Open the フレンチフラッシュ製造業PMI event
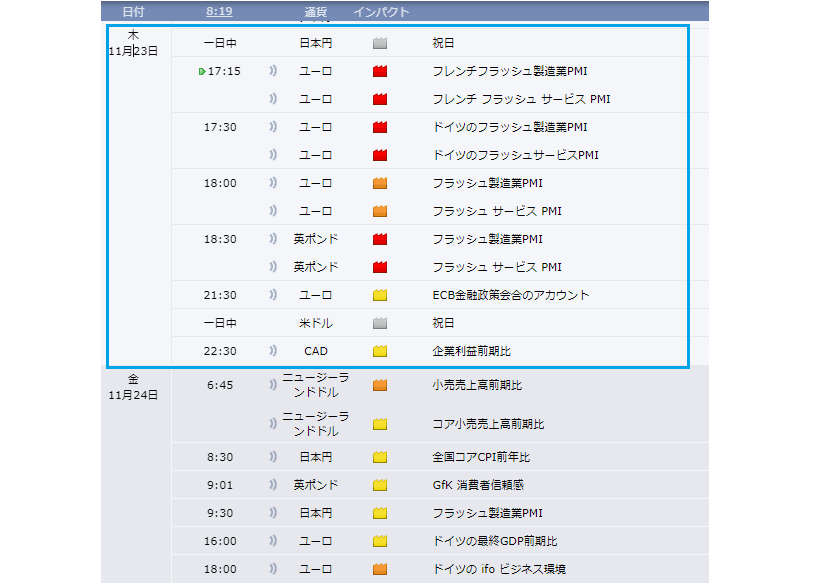828x583 pixels. click(x=510, y=71)
